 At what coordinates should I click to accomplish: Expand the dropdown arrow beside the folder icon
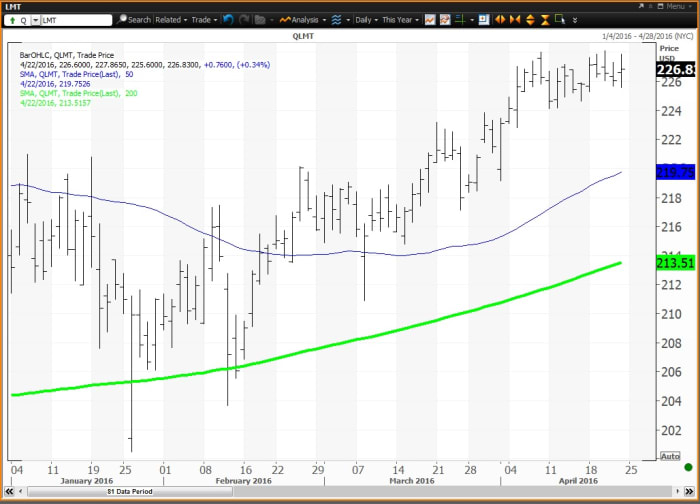point(271,20)
